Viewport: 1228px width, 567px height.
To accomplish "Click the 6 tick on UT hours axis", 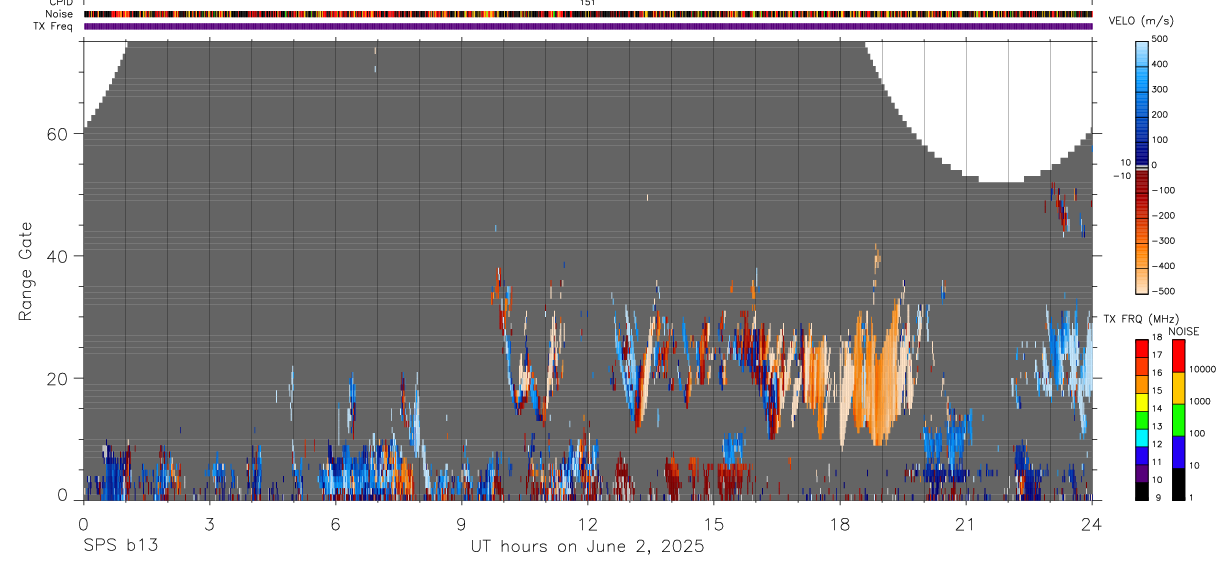I will click(x=335, y=524).
